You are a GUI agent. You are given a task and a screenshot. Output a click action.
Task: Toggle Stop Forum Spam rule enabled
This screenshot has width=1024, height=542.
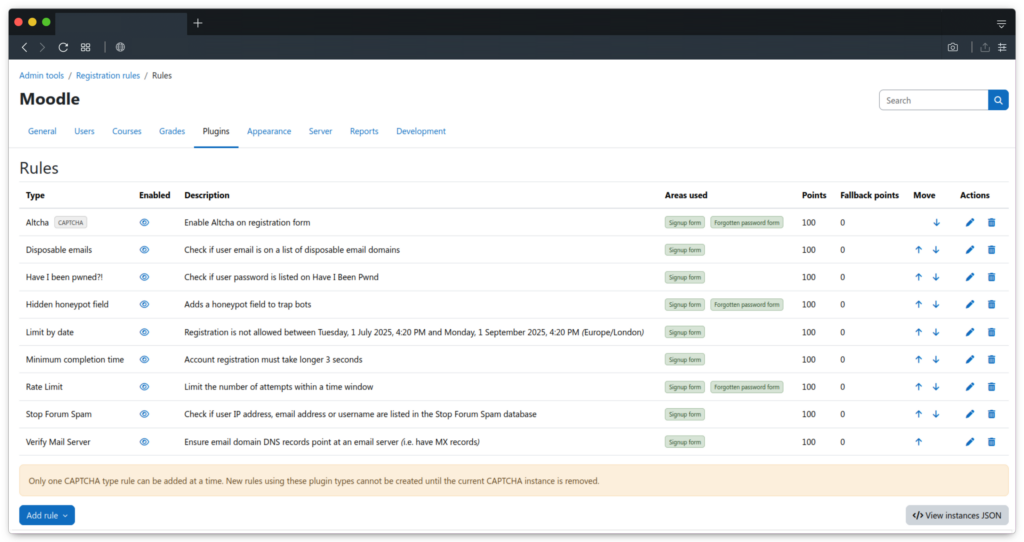tap(144, 415)
